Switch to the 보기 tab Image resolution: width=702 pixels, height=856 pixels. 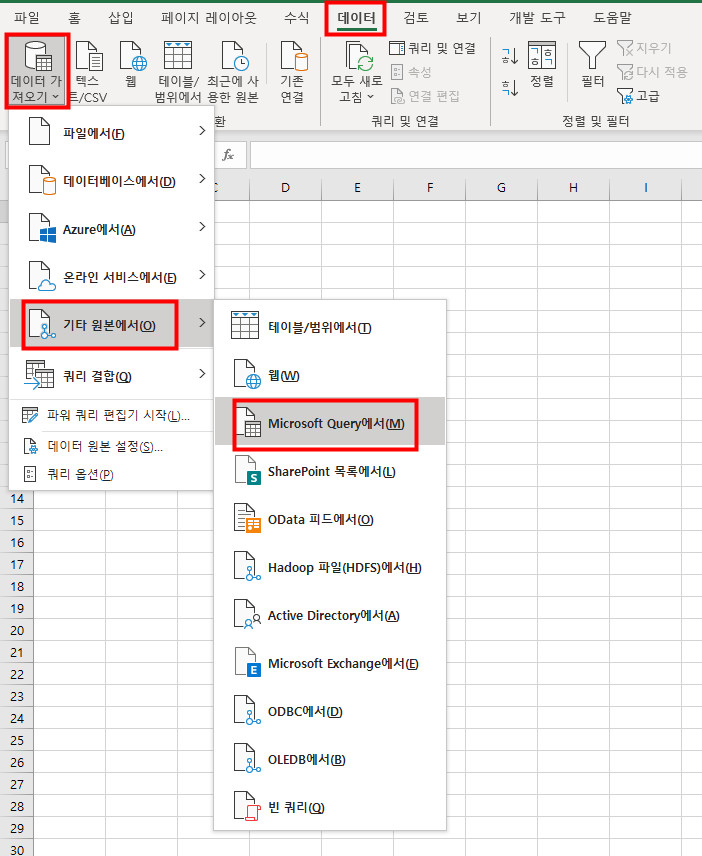(x=468, y=18)
